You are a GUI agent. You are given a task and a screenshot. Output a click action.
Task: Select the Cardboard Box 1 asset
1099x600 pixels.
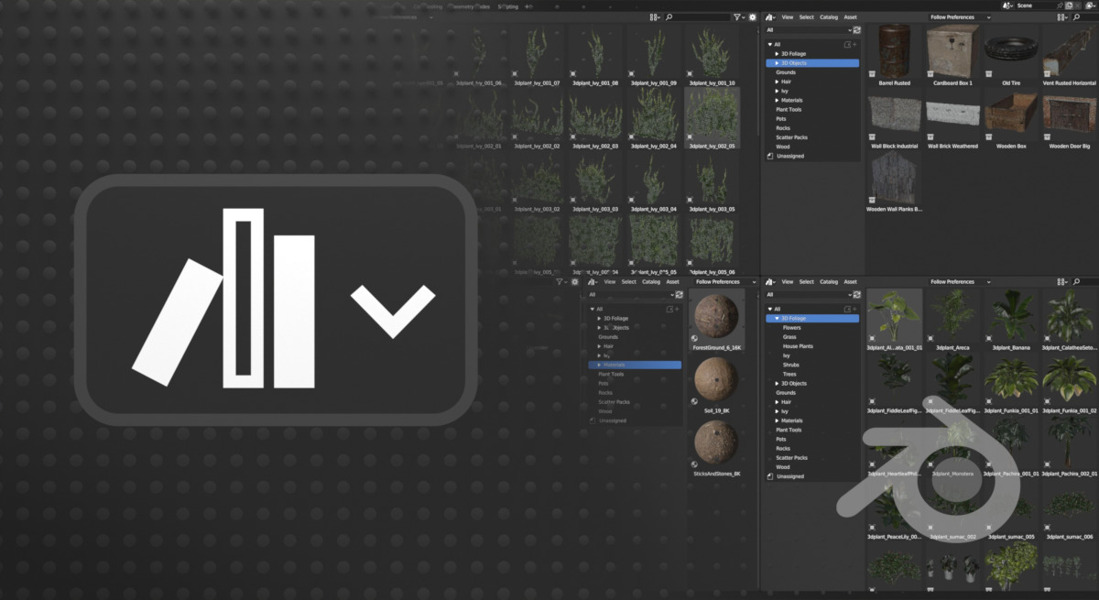coord(953,51)
